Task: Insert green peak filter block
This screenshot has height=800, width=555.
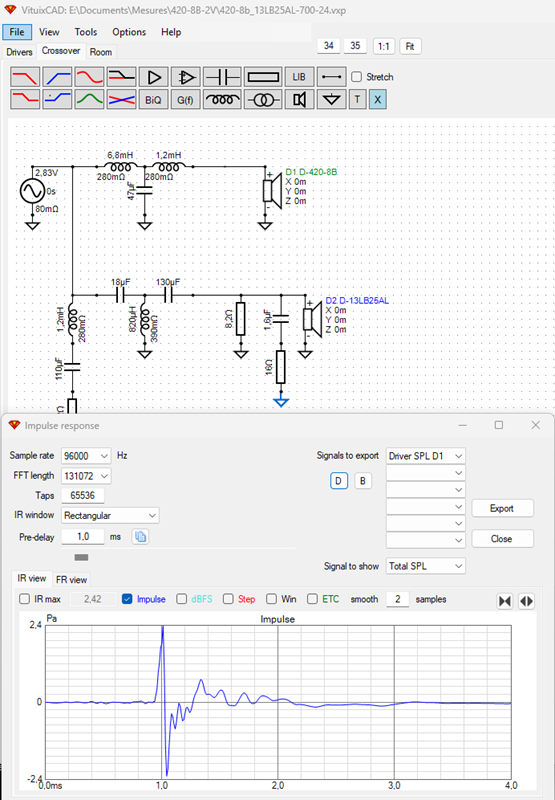Action: click(x=89, y=99)
